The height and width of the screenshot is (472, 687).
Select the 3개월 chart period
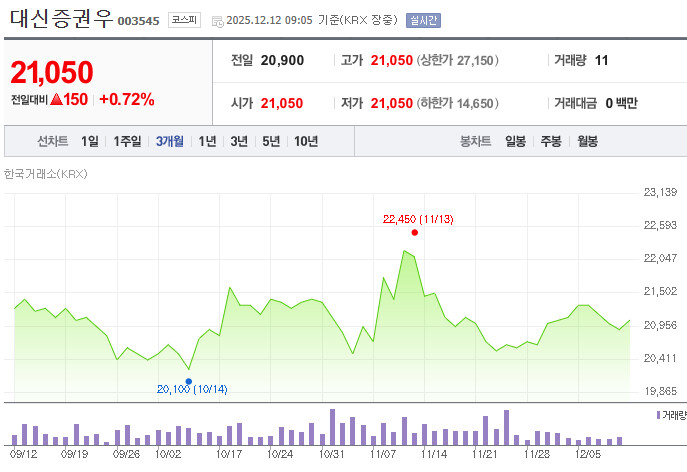point(170,141)
